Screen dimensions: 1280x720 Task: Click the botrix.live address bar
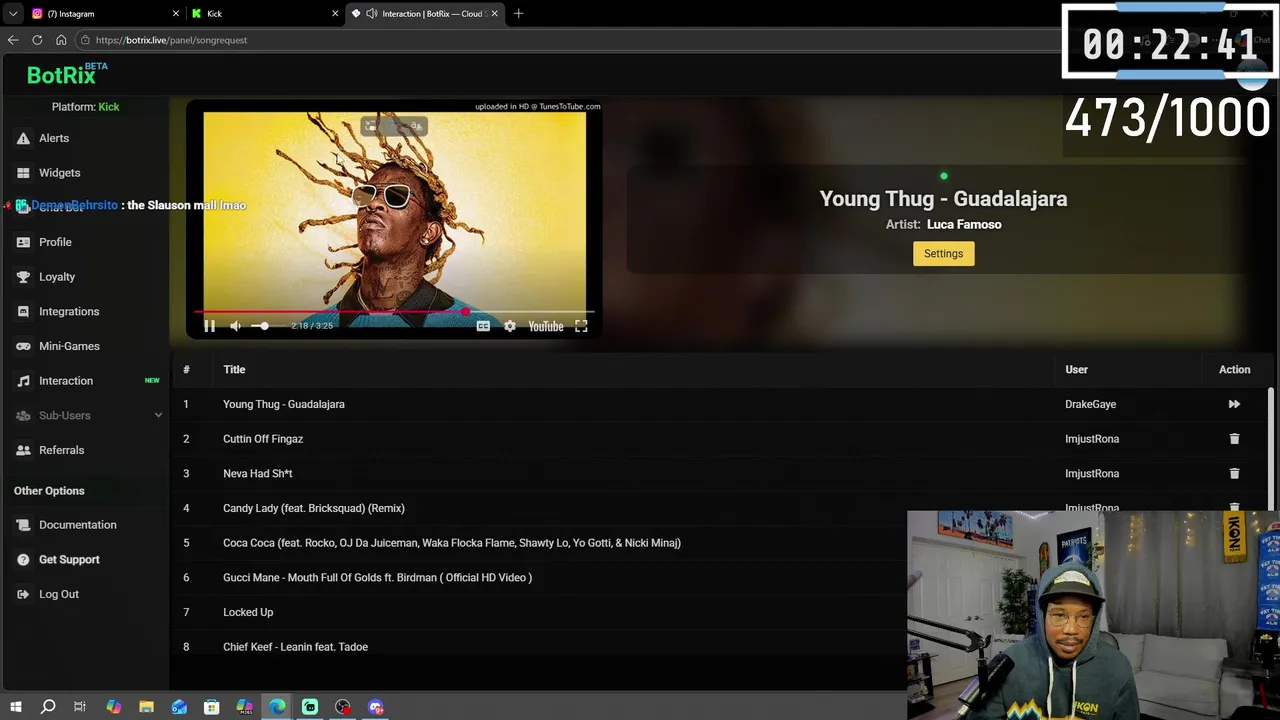565,40
